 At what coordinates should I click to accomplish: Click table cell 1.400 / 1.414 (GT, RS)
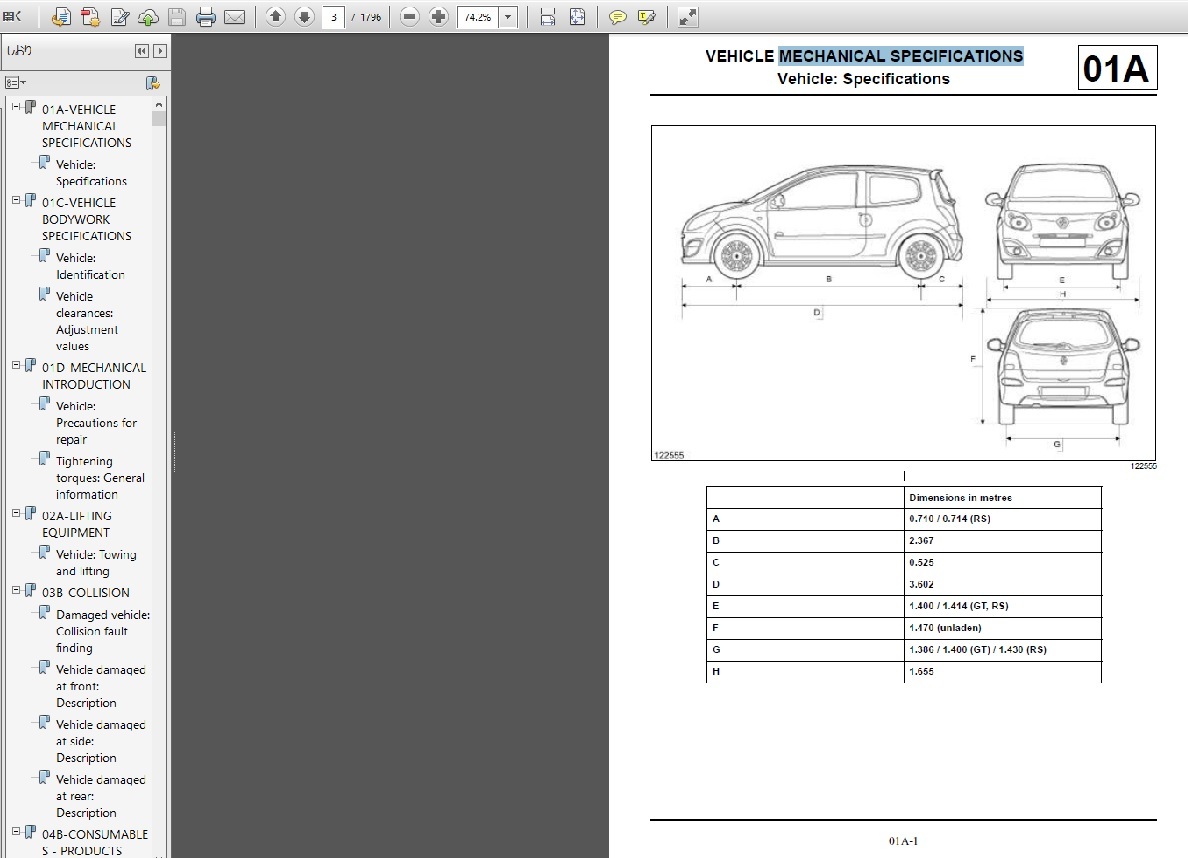click(1002, 606)
